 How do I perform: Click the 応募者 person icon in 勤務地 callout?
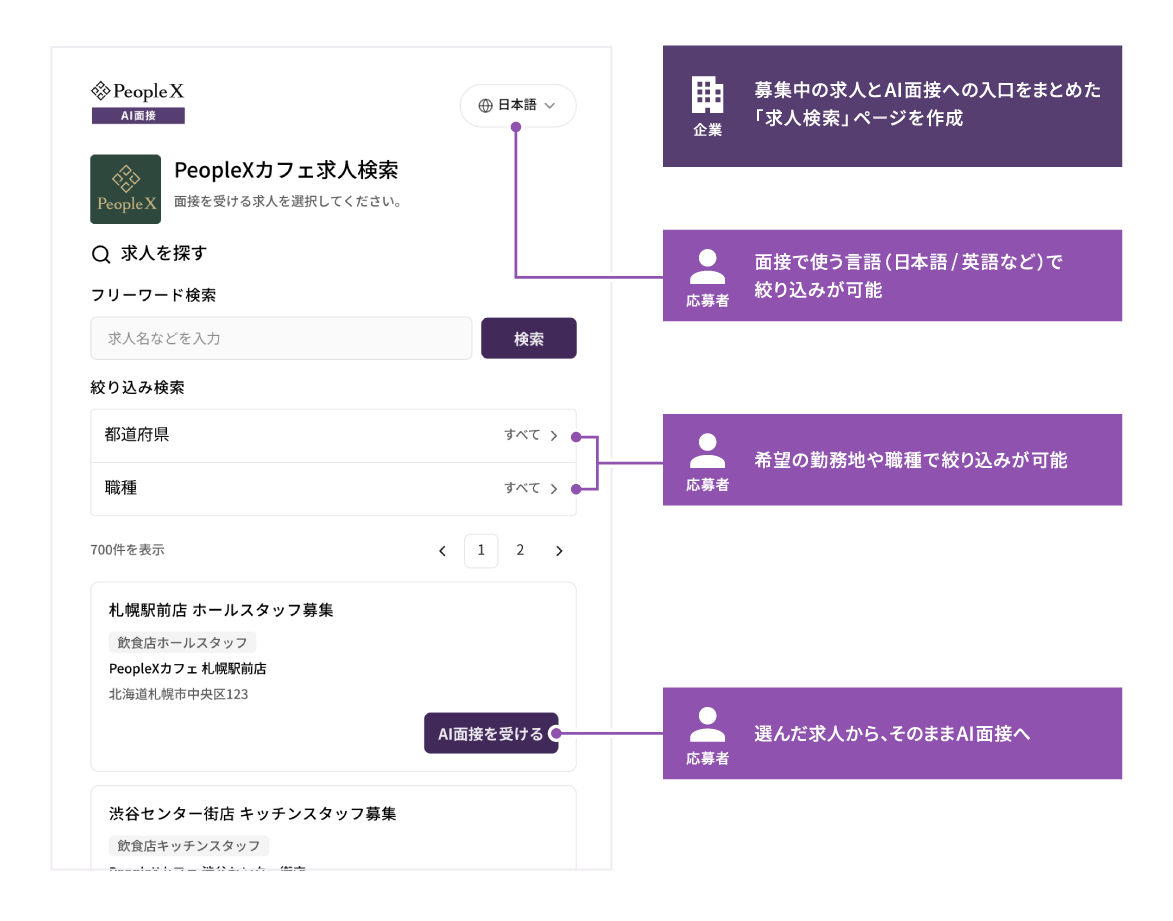pyautogui.click(x=707, y=451)
